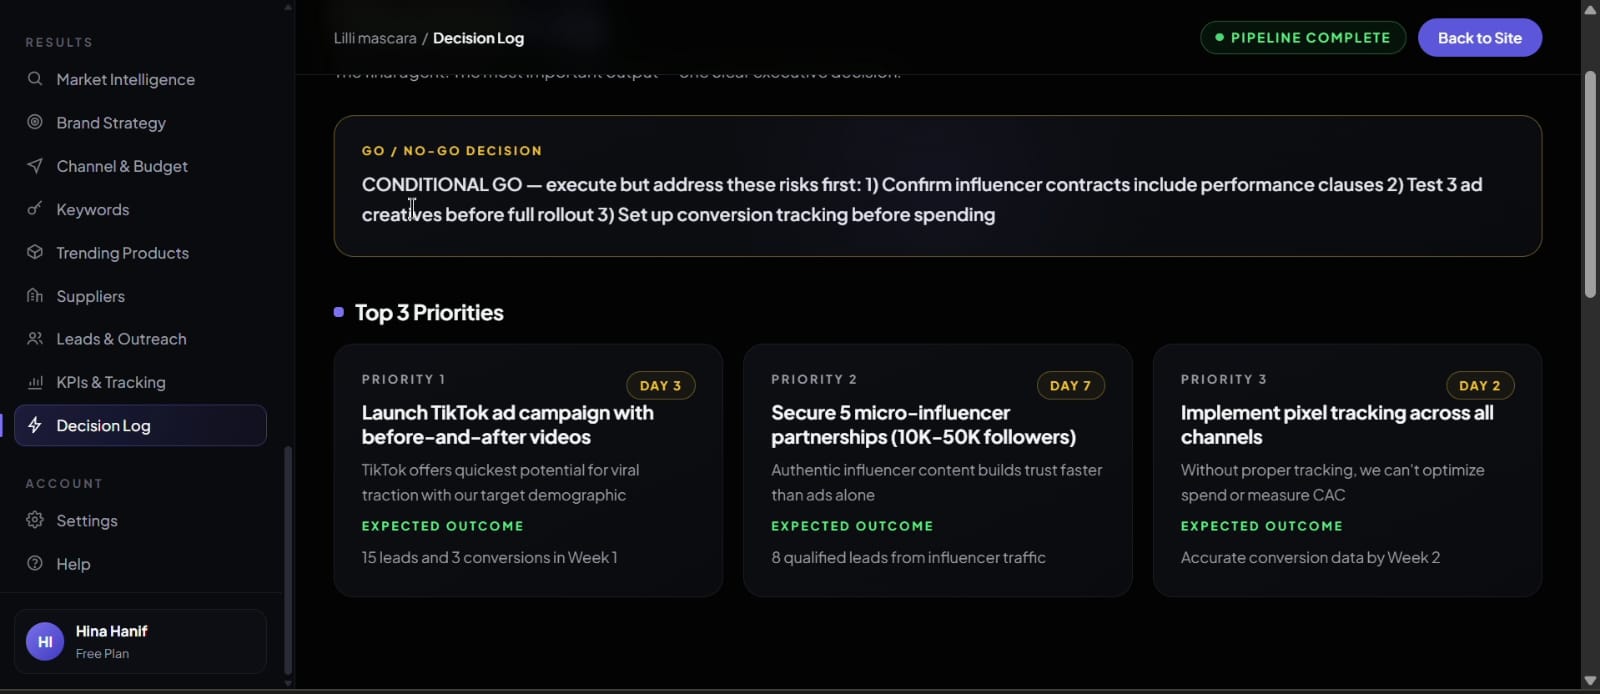
Task: Click the Lilli mascara breadcrumb link
Action: tap(375, 38)
